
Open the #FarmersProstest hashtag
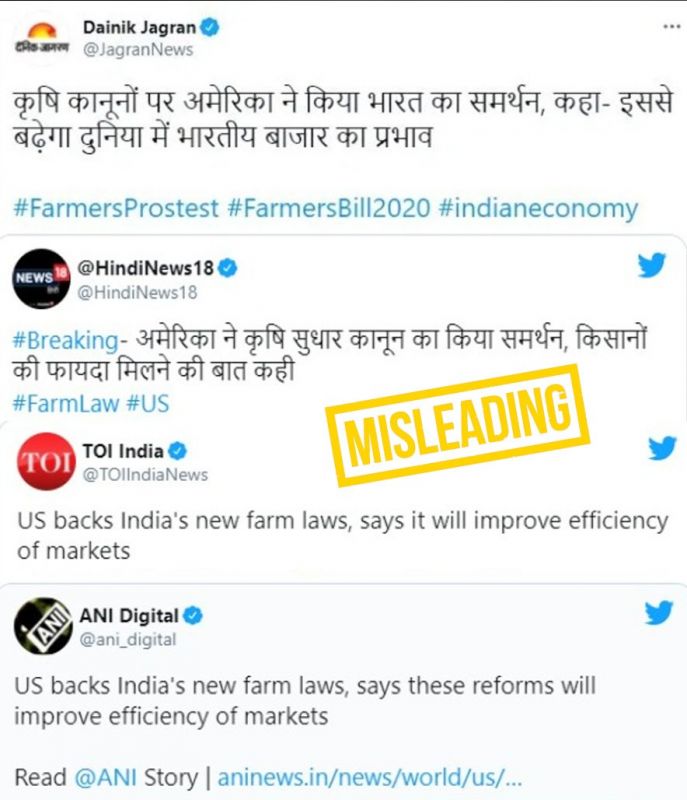tap(116, 208)
